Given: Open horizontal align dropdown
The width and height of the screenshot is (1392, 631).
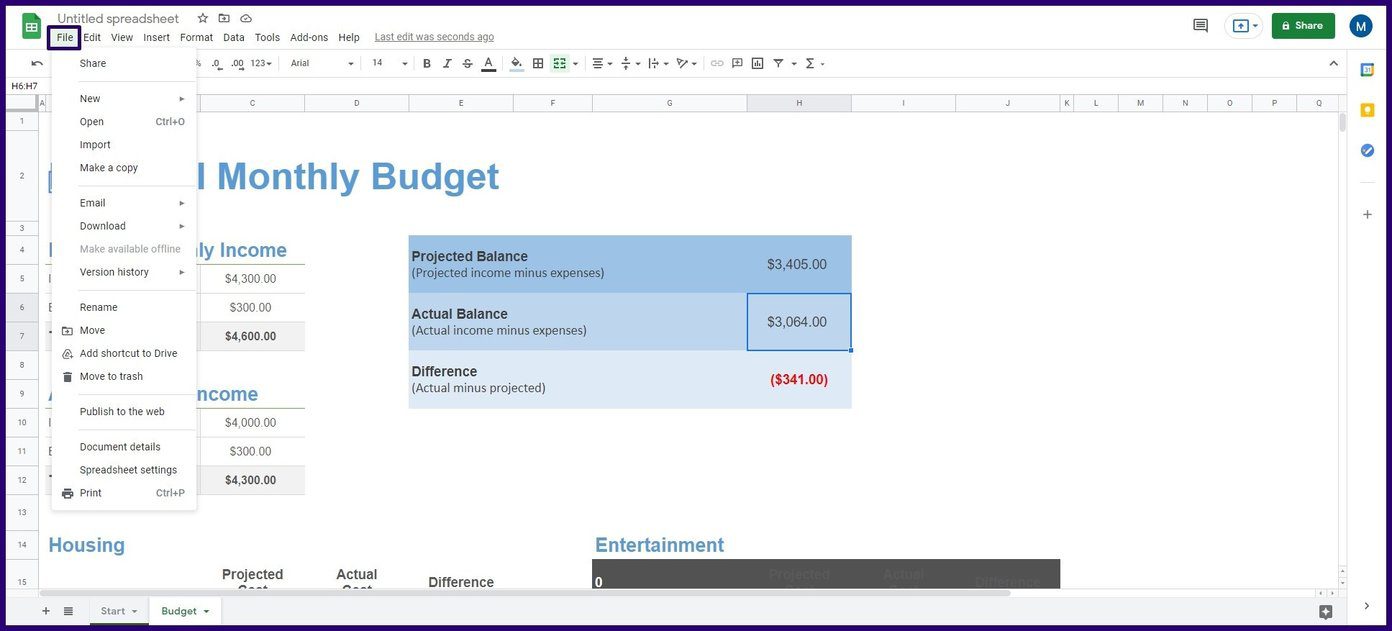Looking at the screenshot, I should coord(602,63).
